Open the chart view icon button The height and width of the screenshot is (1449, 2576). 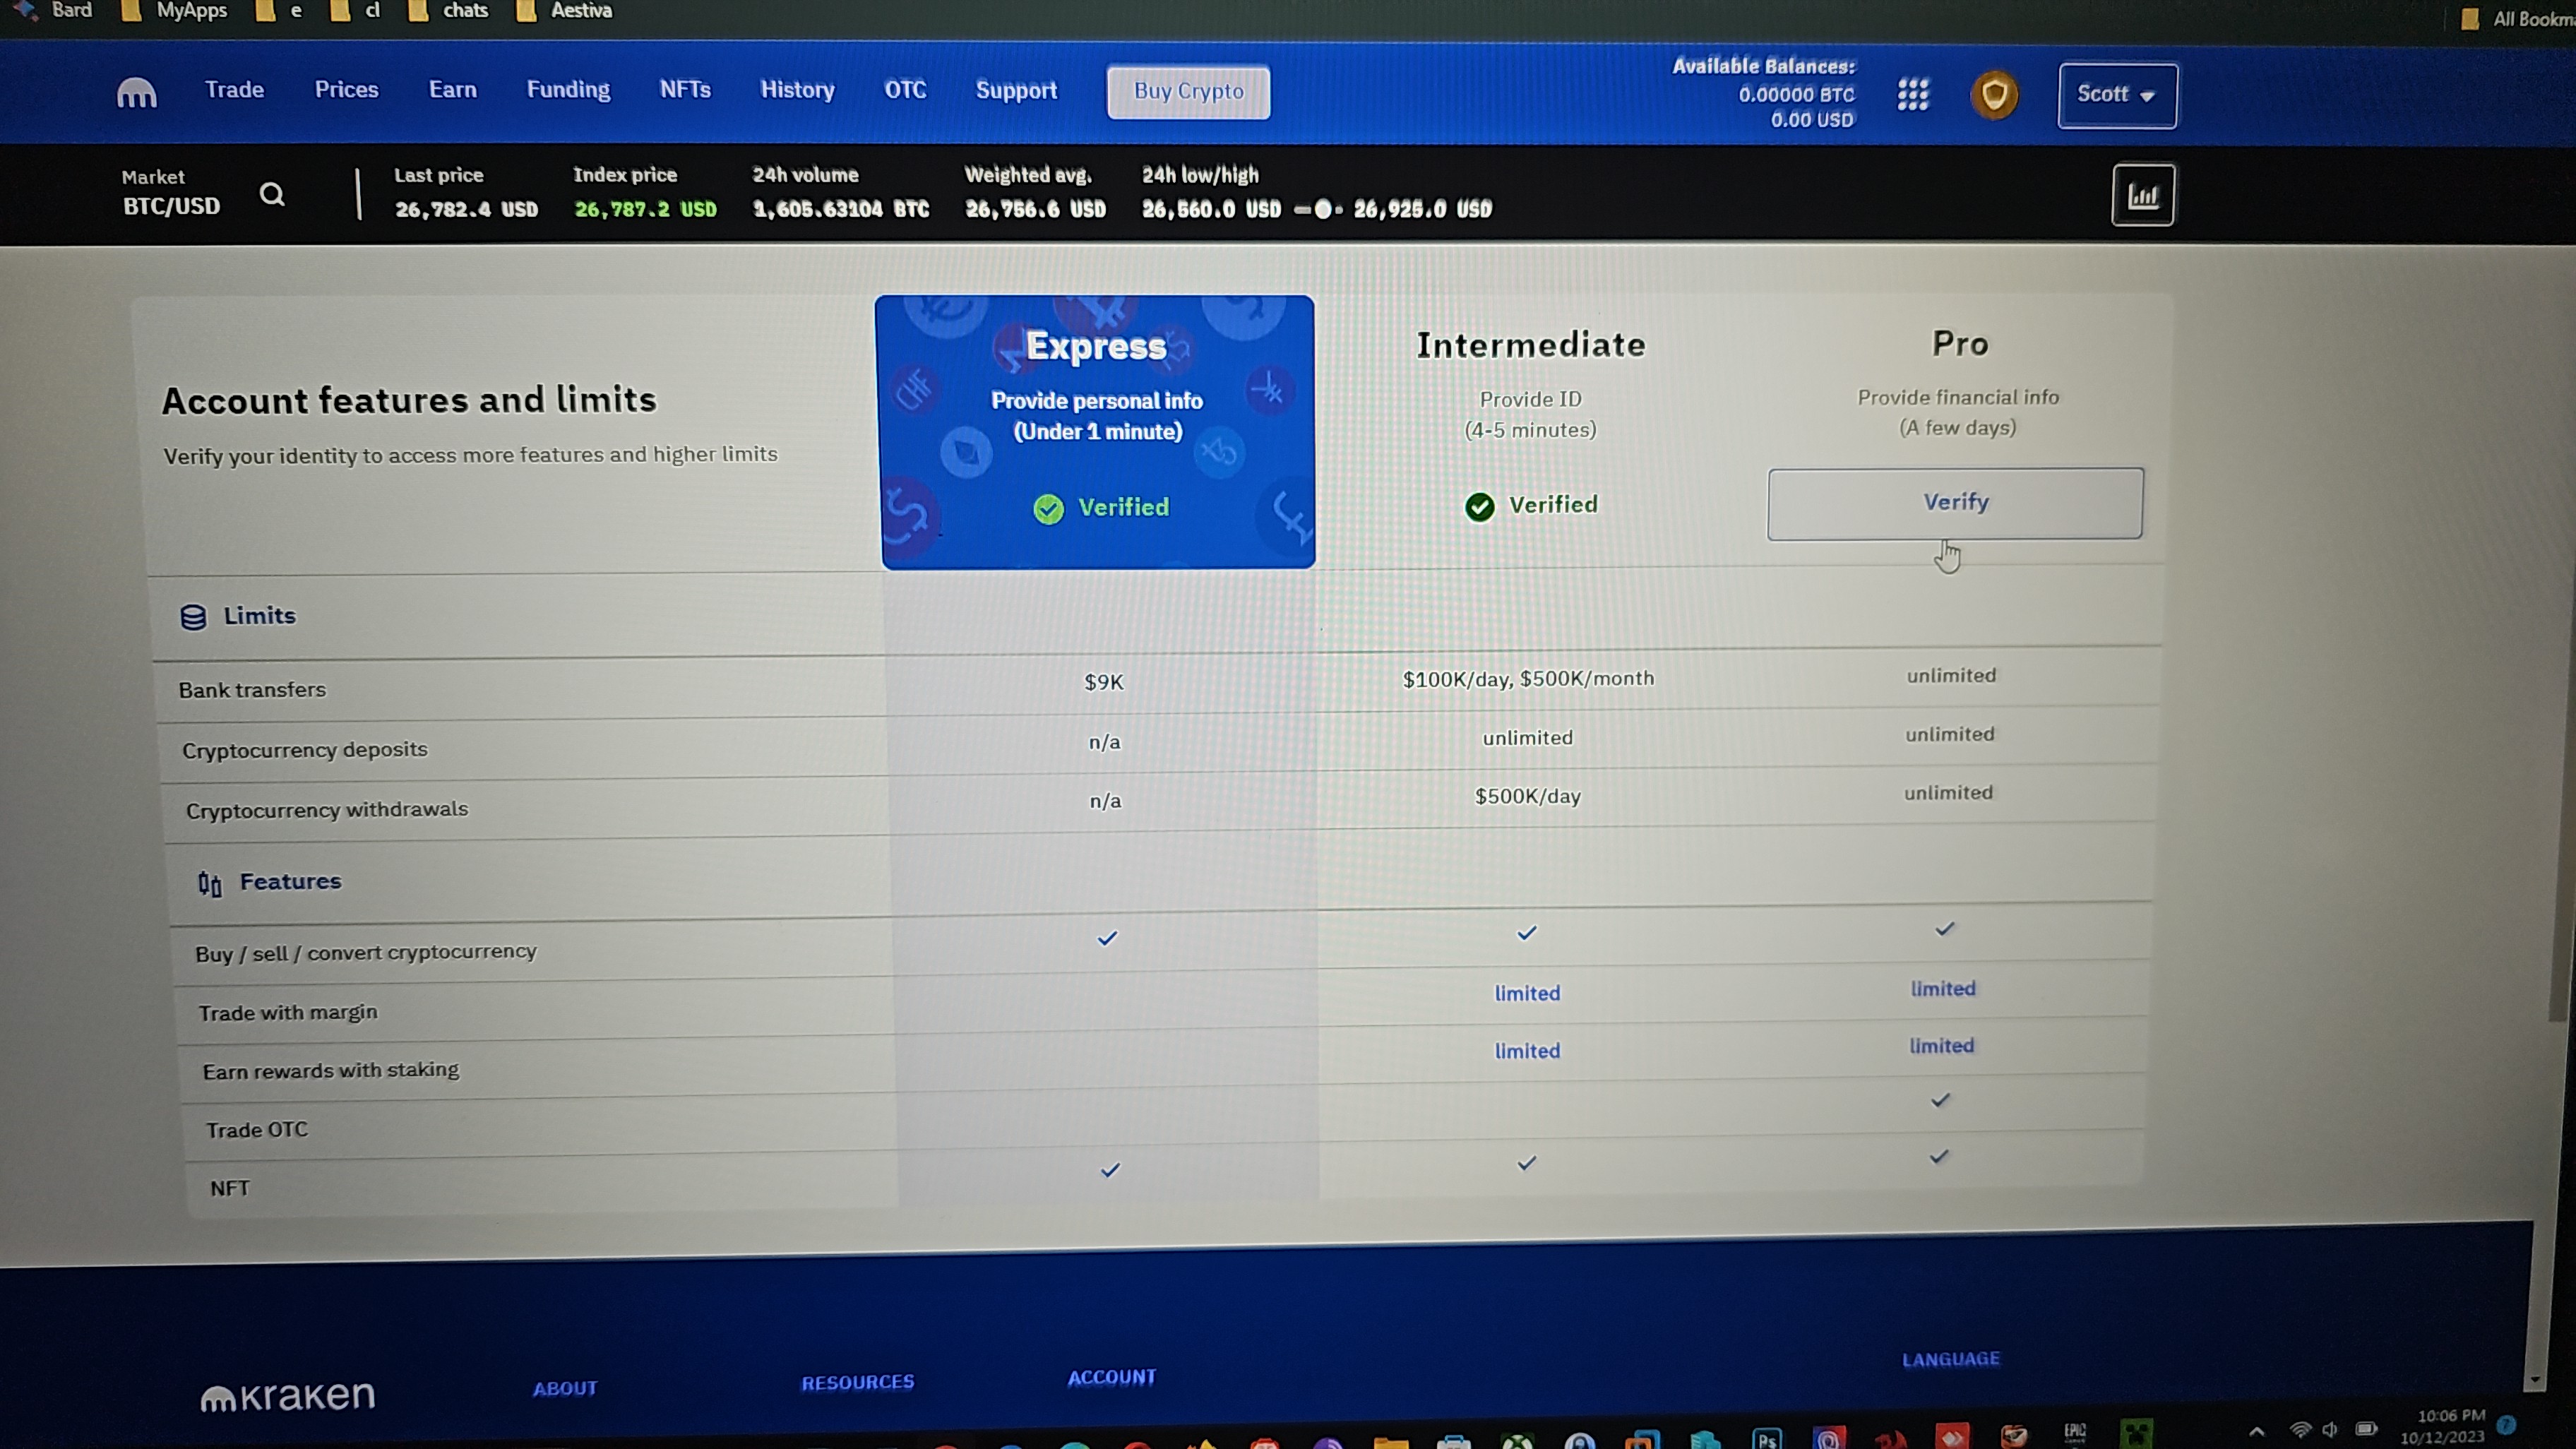pyautogui.click(x=2142, y=195)
